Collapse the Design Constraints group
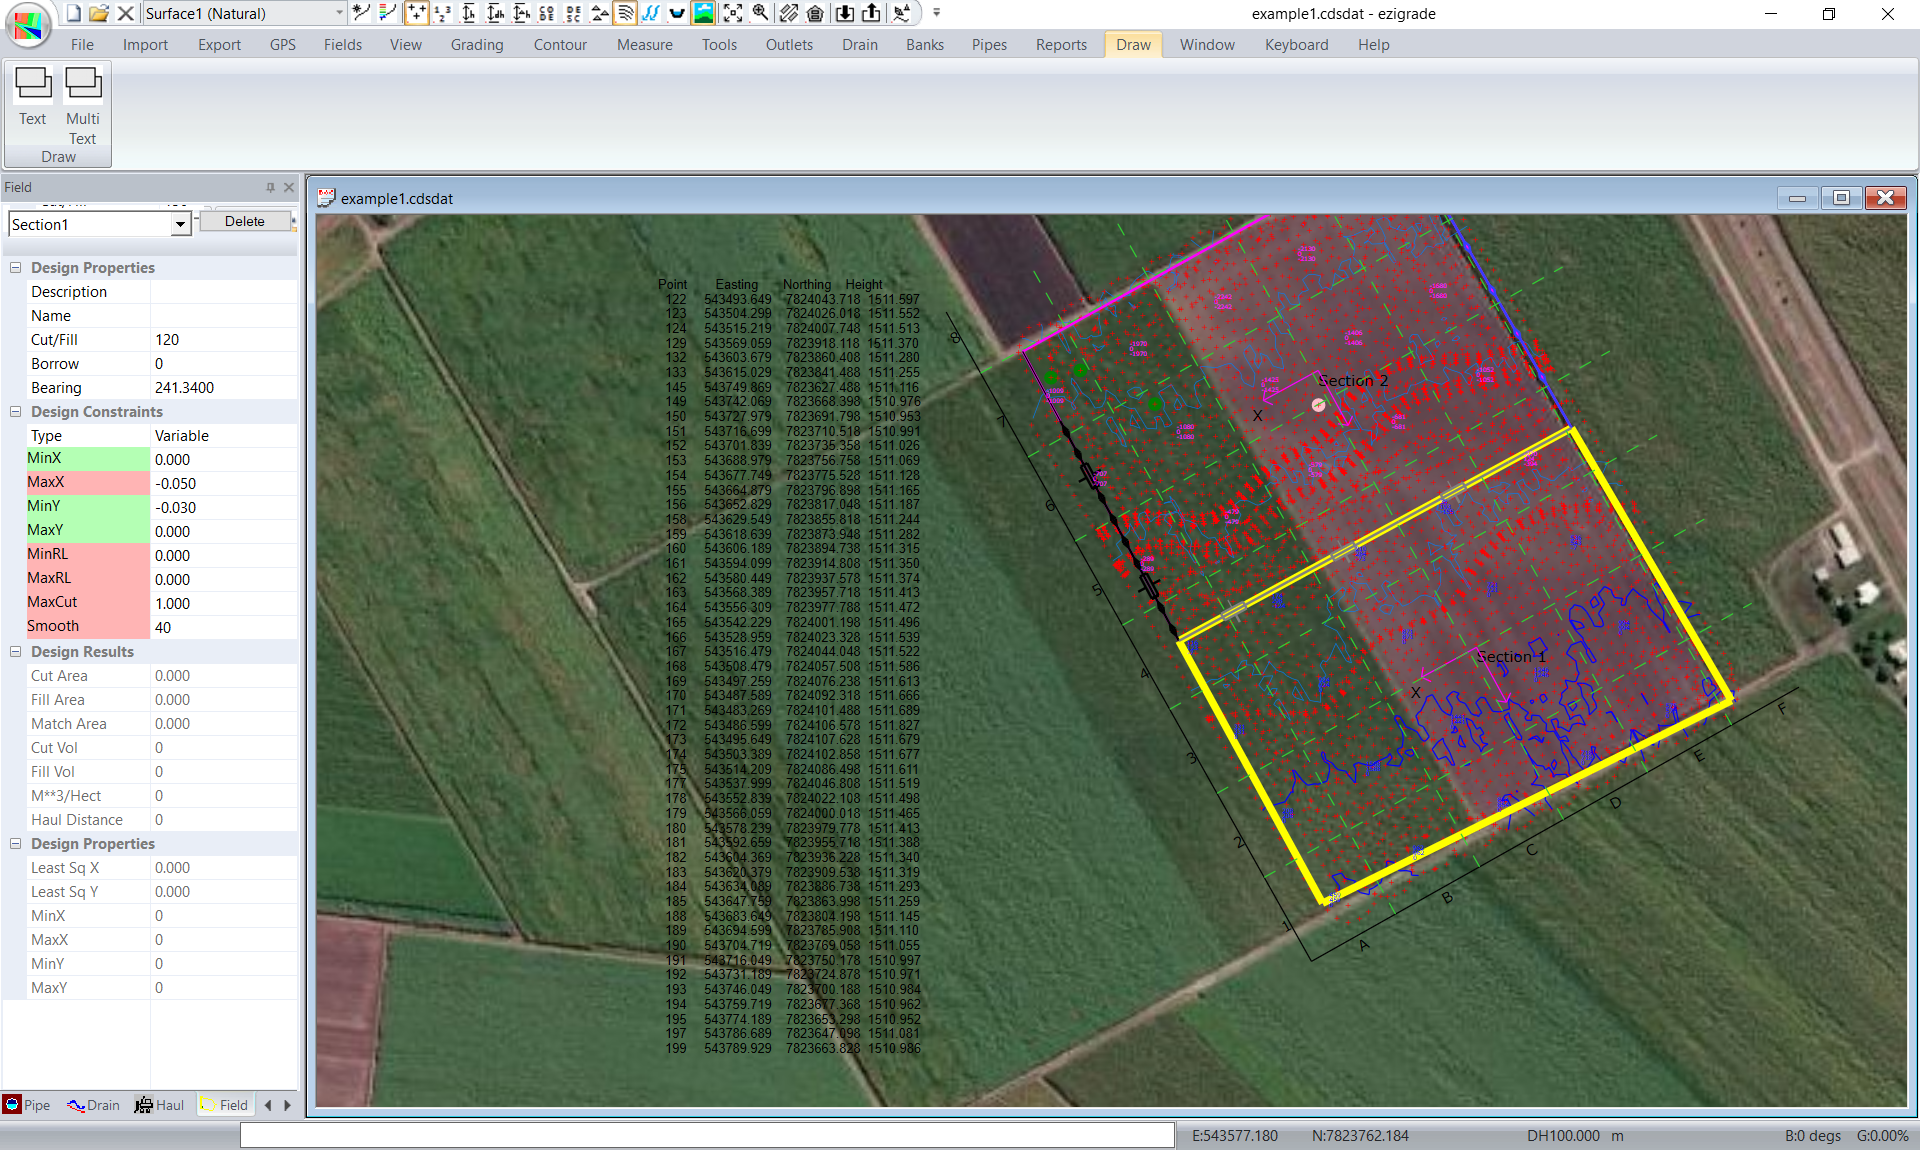 pos(15,412)
